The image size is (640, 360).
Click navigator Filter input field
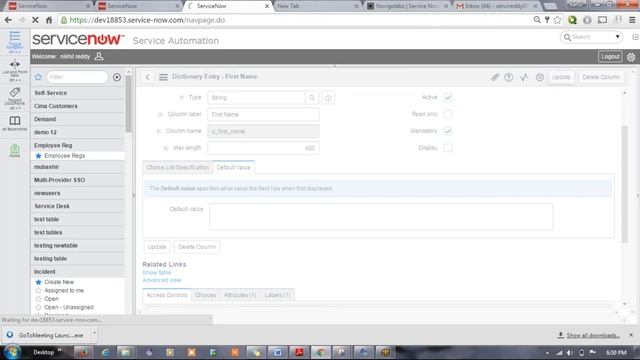pyautogui.click(x=77, y=77)
